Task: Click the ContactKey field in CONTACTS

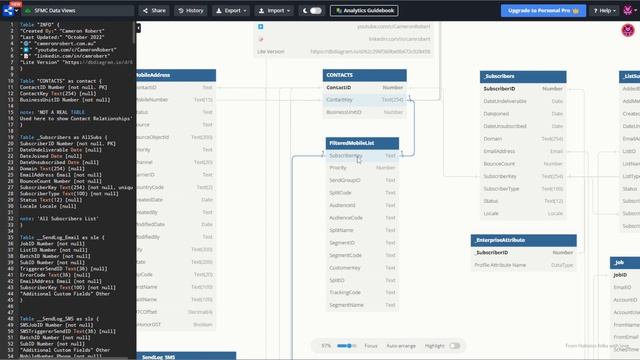Action: (364, 100)
